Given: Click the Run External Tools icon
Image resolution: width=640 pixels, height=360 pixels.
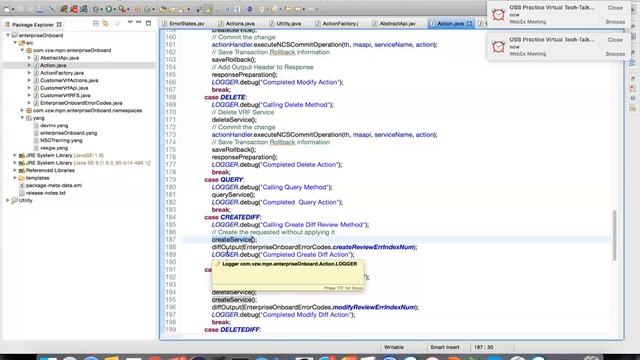Looking at the screenshot, I should pos(122,9).
